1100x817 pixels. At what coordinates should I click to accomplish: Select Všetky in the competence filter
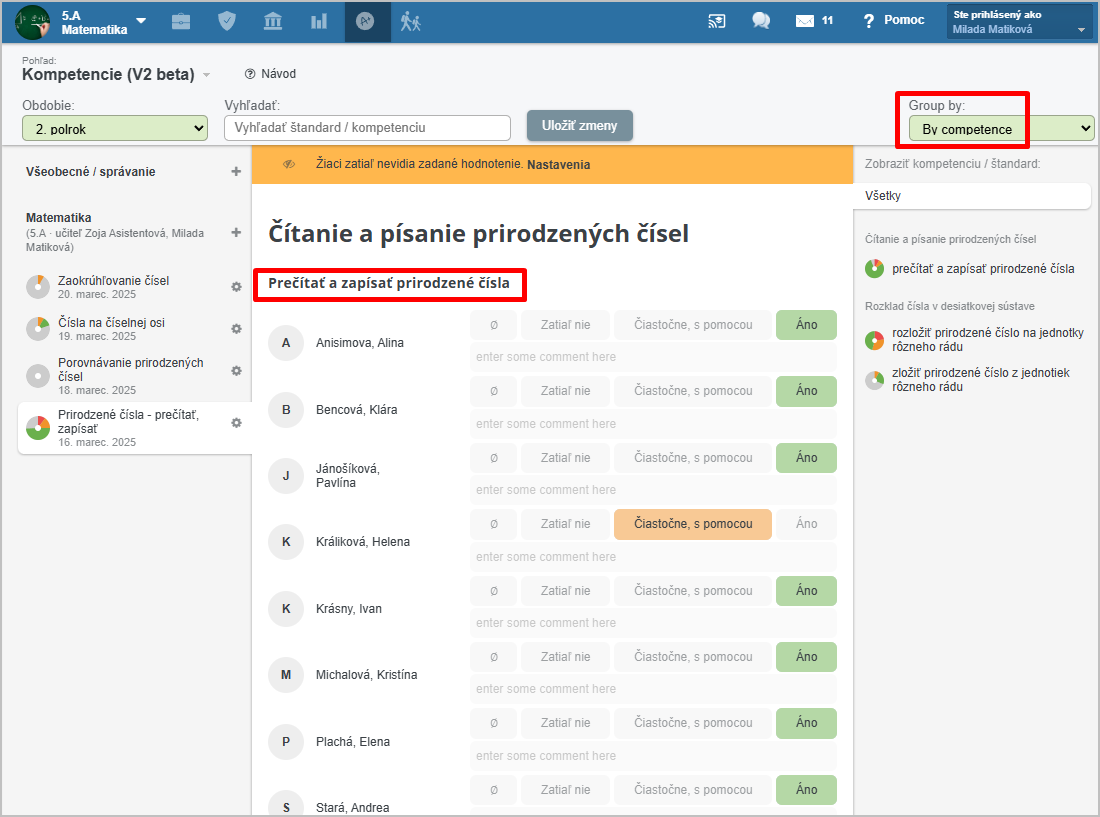click(971, 196)
